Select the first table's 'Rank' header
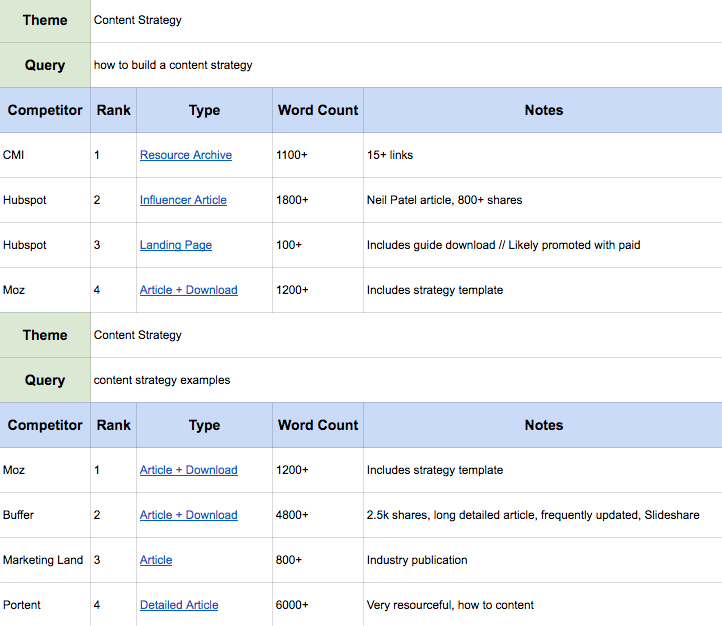The height and width of the screenshot is (626, 722). [113, 110]
